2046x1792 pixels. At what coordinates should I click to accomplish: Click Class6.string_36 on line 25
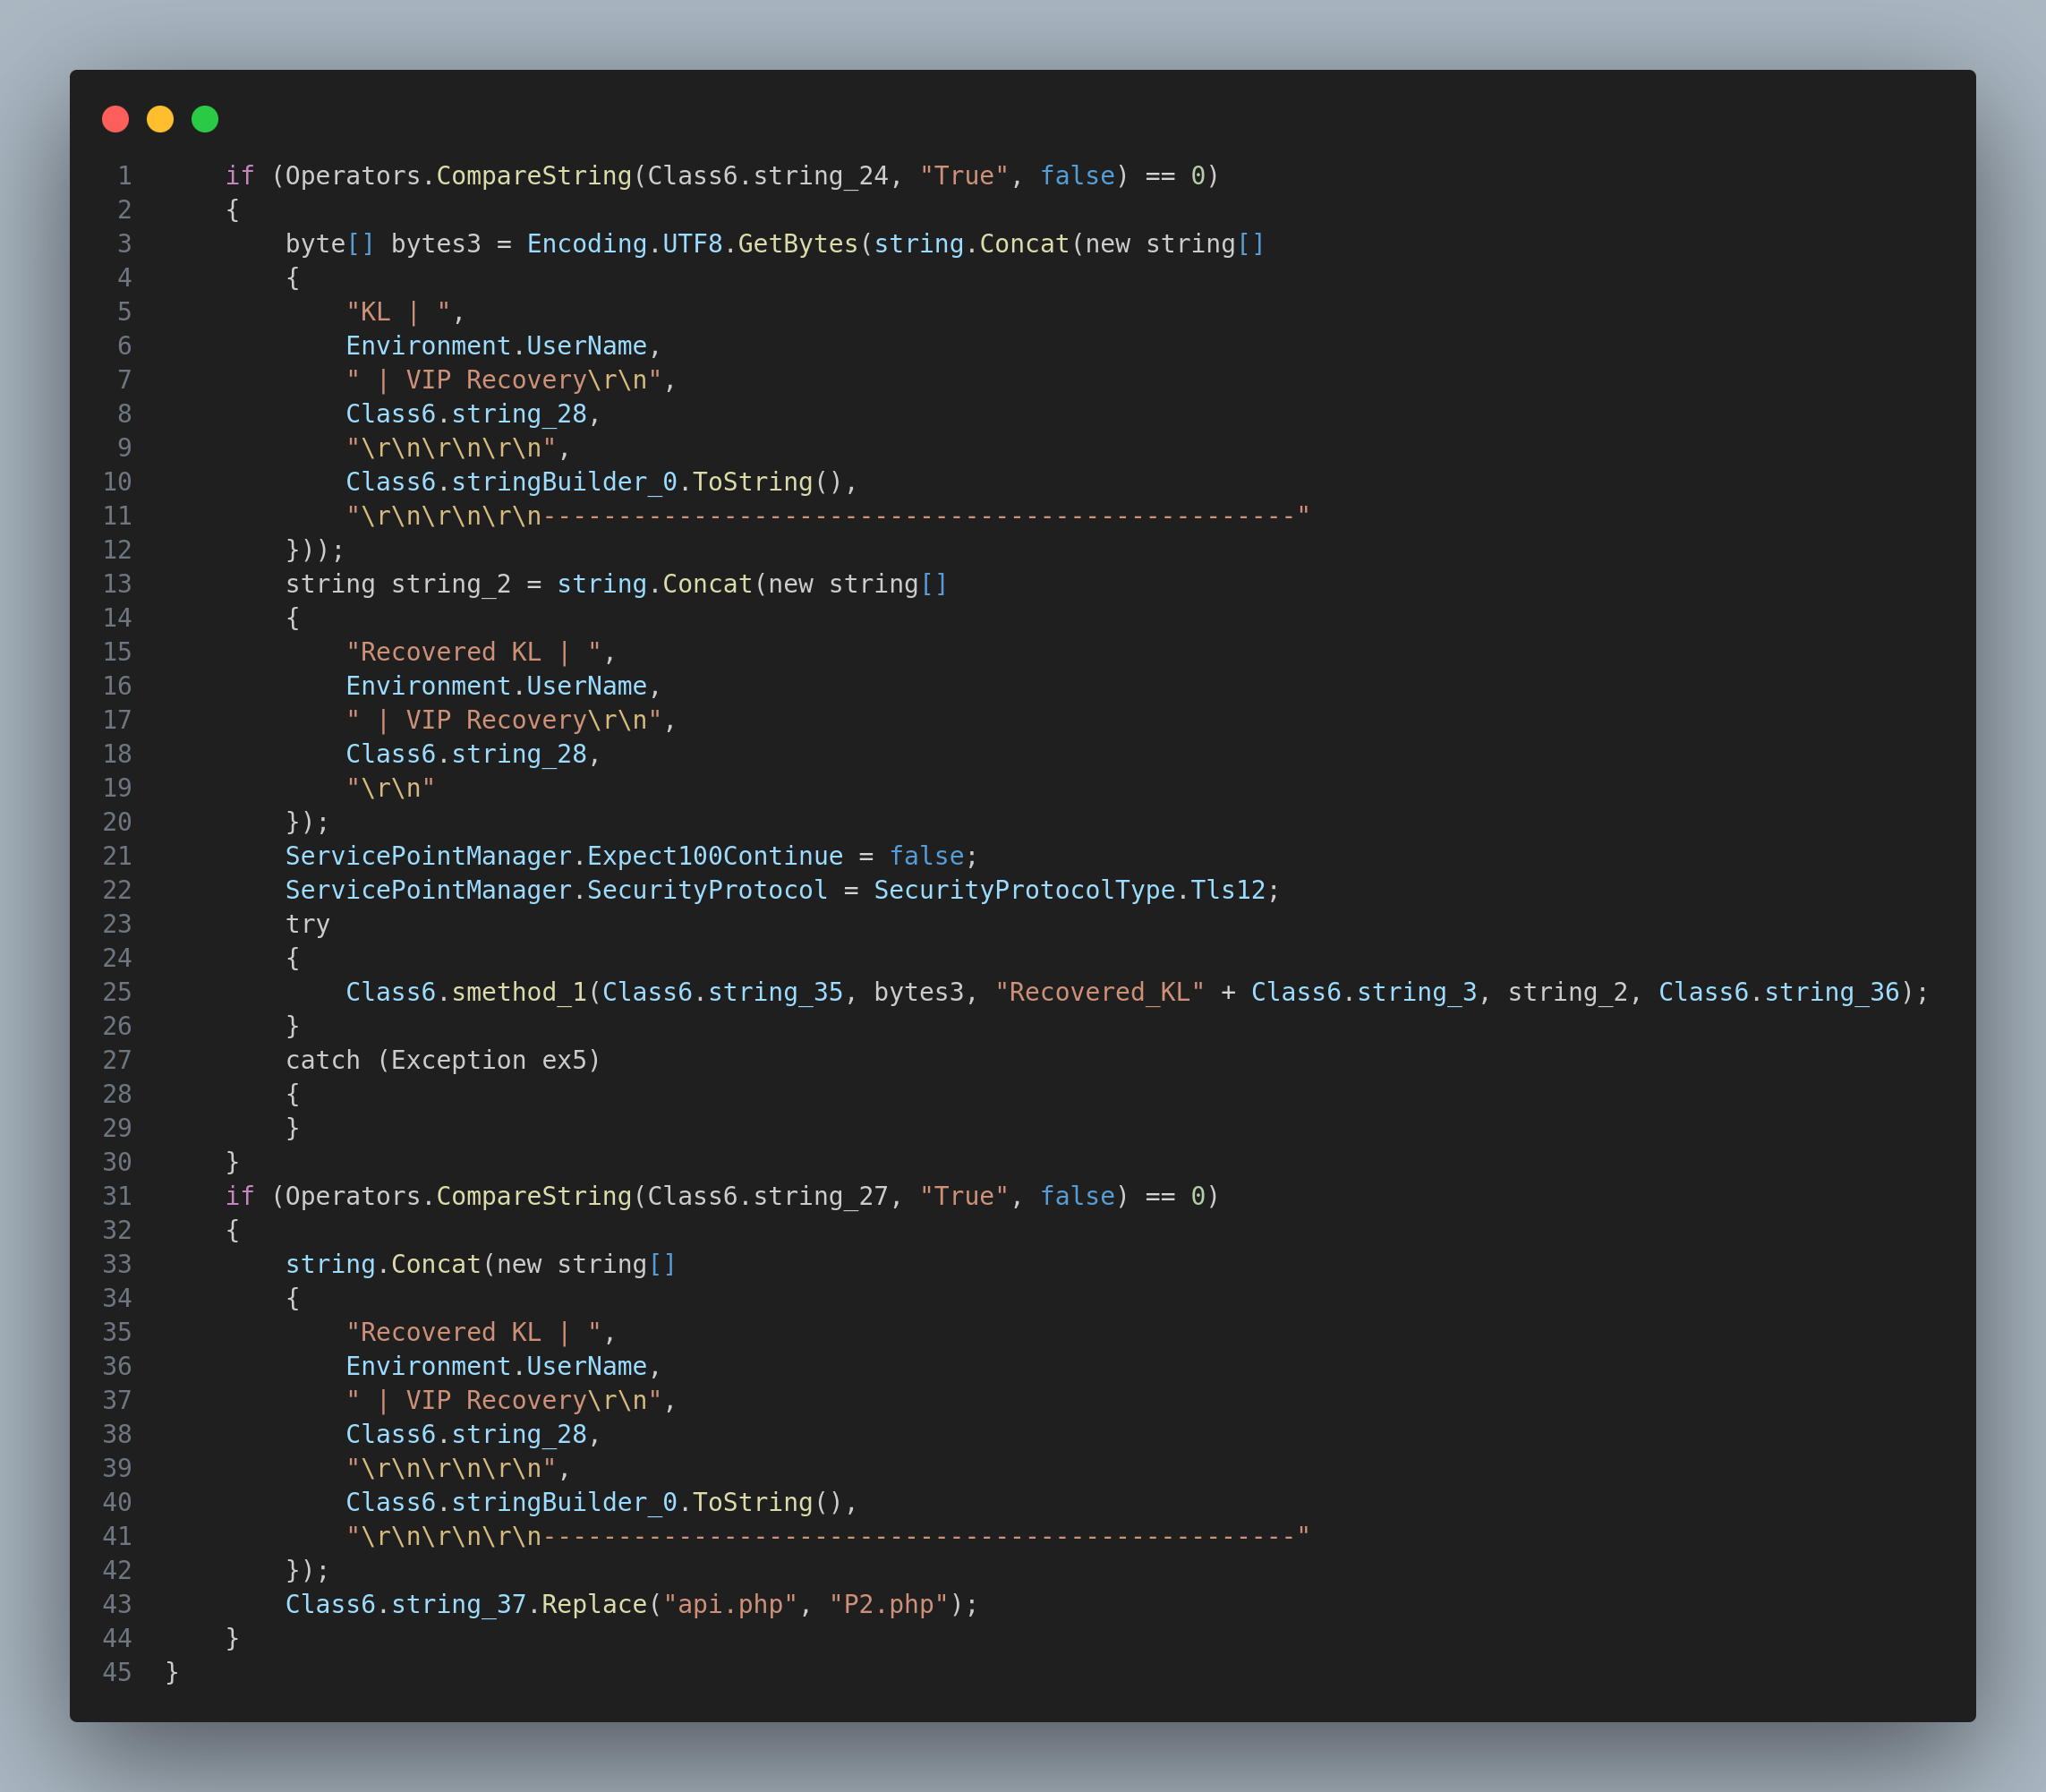click(x=1778, y=992)
